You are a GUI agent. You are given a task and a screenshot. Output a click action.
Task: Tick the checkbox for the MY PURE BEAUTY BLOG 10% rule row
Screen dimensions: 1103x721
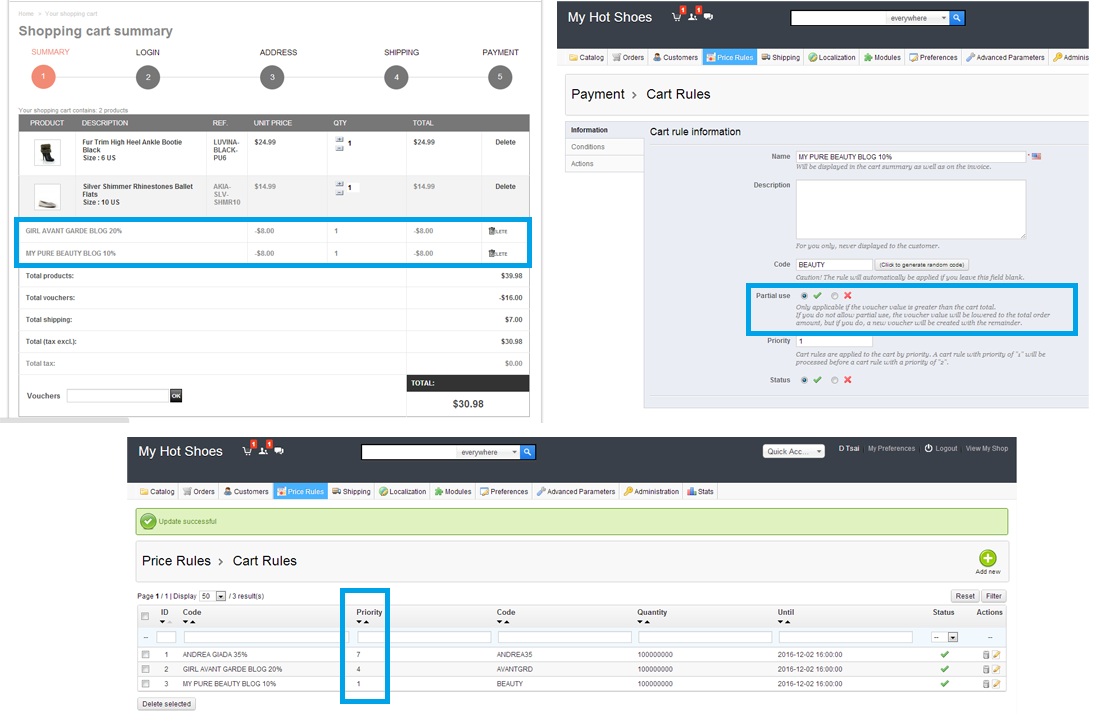[146, 684]
